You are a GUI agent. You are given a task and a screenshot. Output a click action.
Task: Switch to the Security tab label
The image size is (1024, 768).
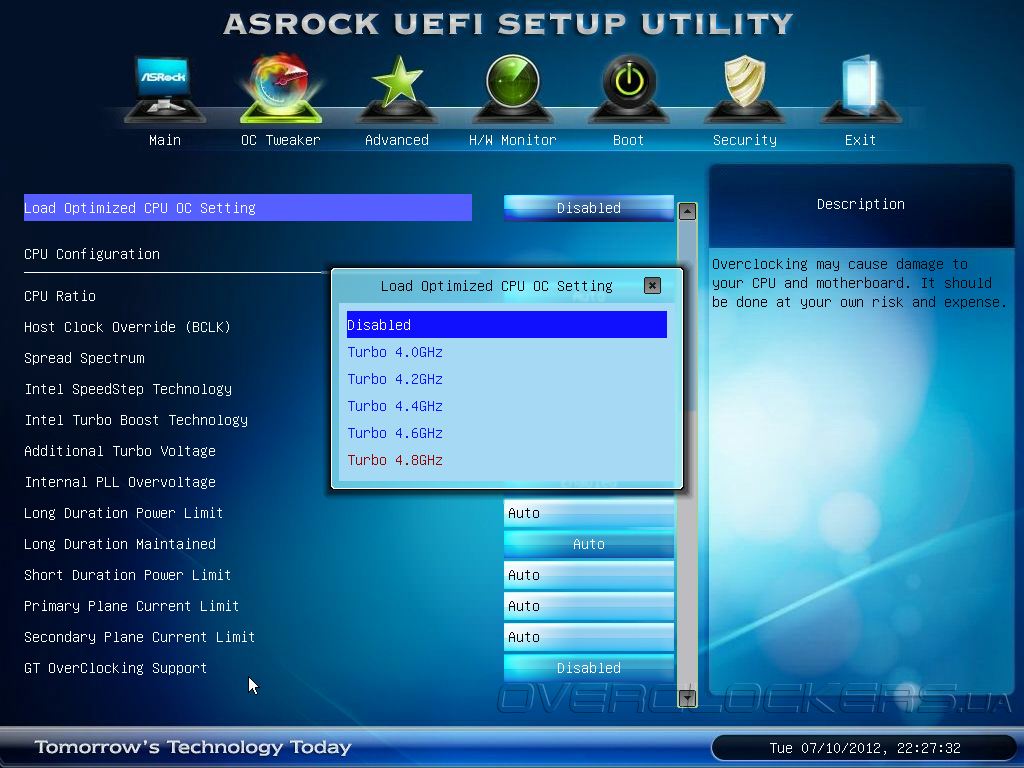coord(744,140)
